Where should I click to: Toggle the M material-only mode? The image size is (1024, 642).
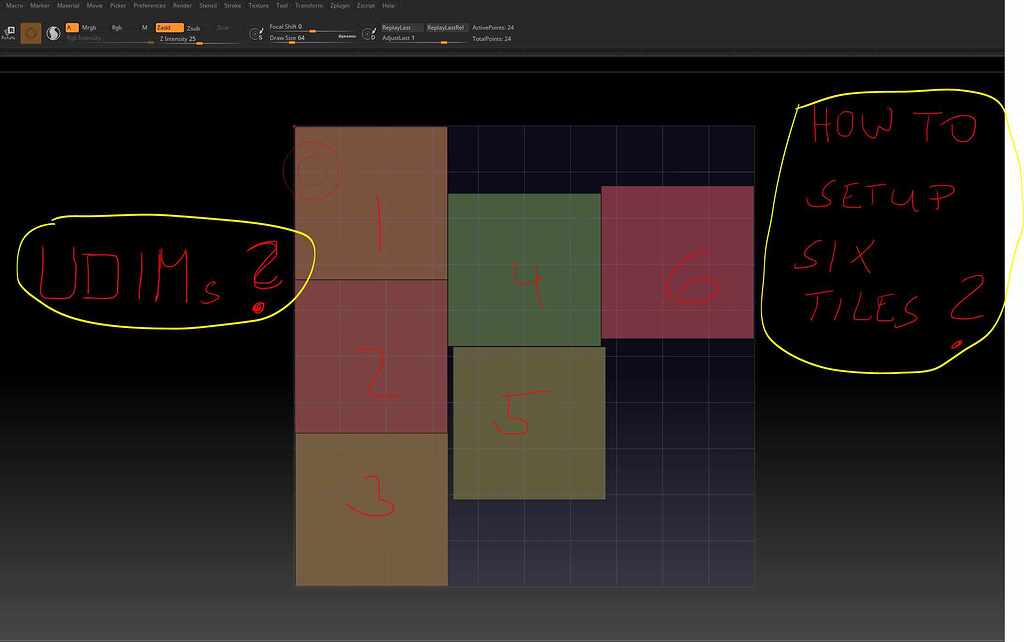tap(143, 26)
